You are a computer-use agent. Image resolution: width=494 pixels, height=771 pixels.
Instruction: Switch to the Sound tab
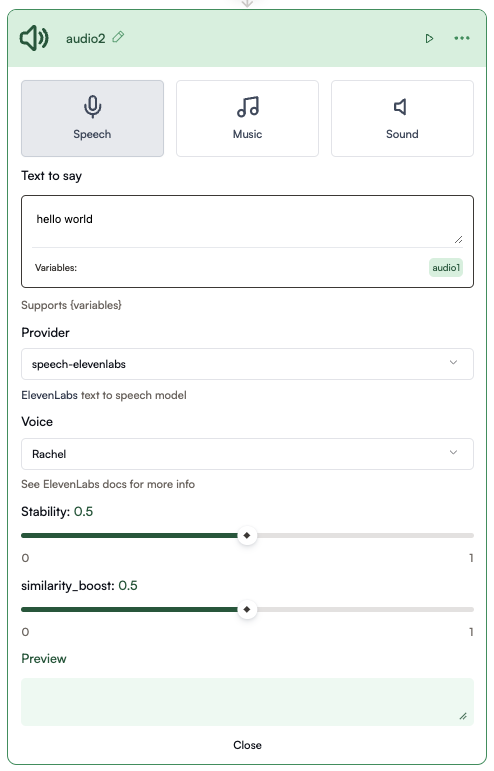(x=402, y=119)
